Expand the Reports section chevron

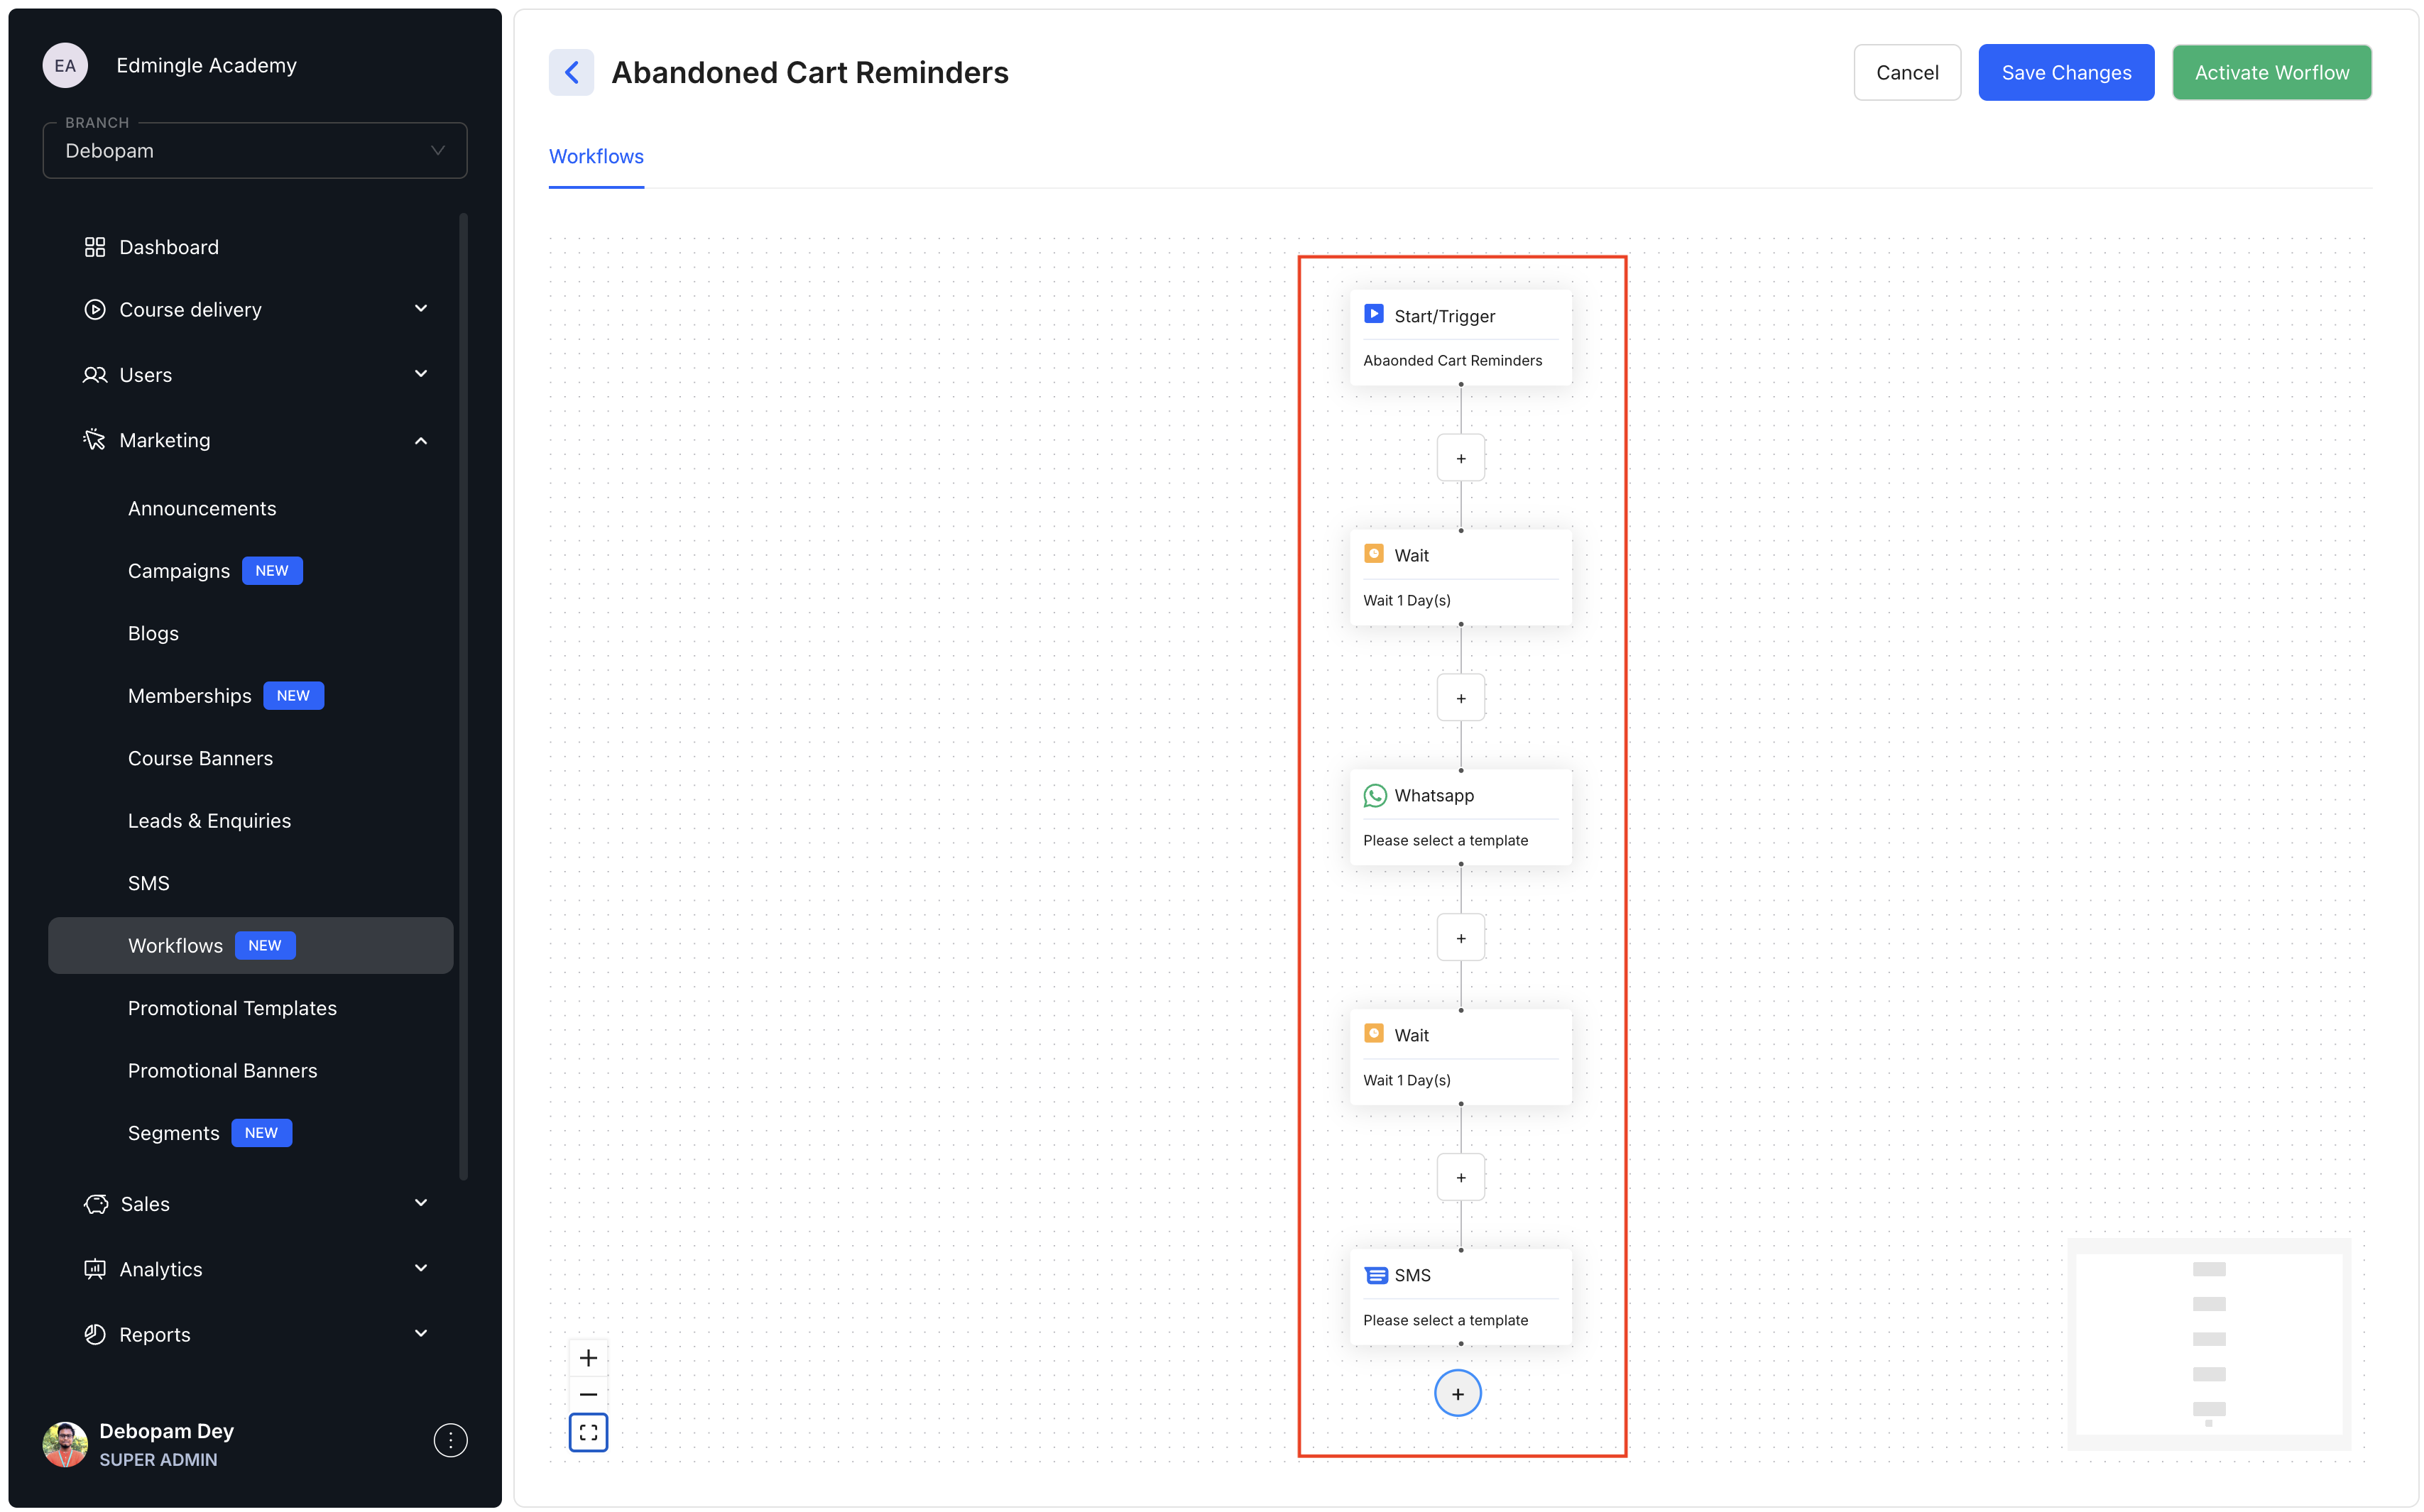421,1332
